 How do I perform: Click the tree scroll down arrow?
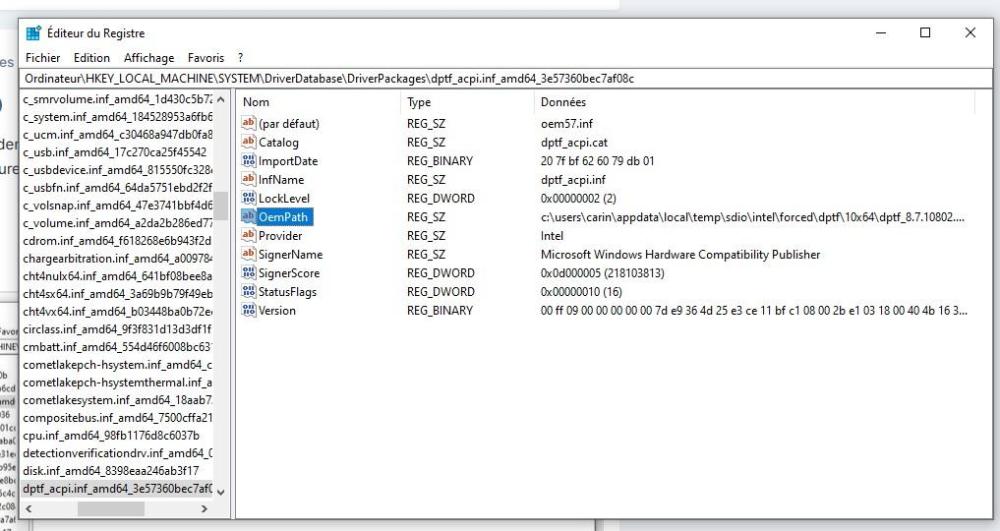click(221, 492)
